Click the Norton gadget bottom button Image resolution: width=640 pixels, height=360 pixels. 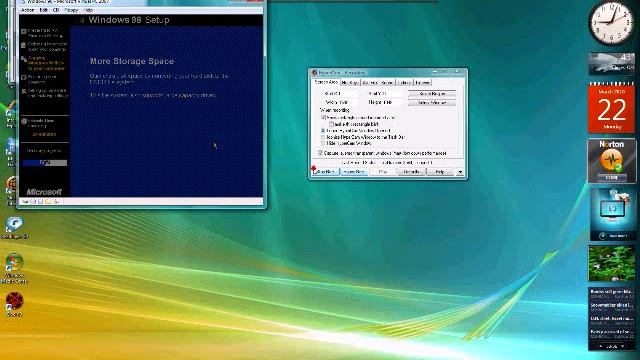[x=611, y=178]
